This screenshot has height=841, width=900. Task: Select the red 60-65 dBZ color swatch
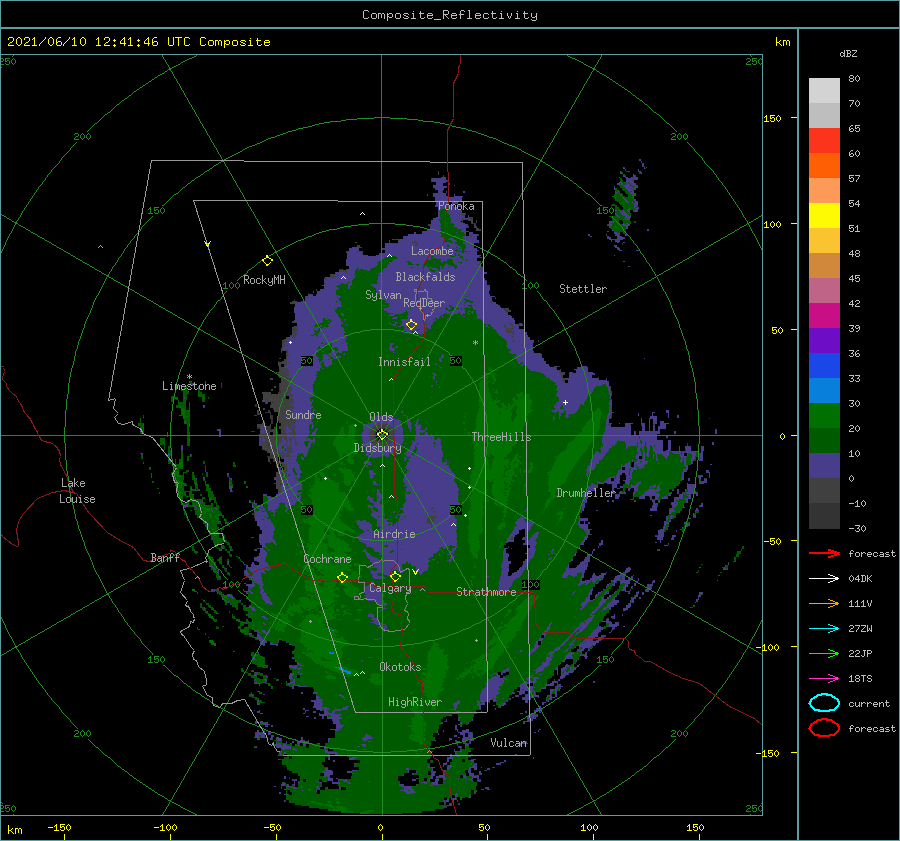[824, 141]
